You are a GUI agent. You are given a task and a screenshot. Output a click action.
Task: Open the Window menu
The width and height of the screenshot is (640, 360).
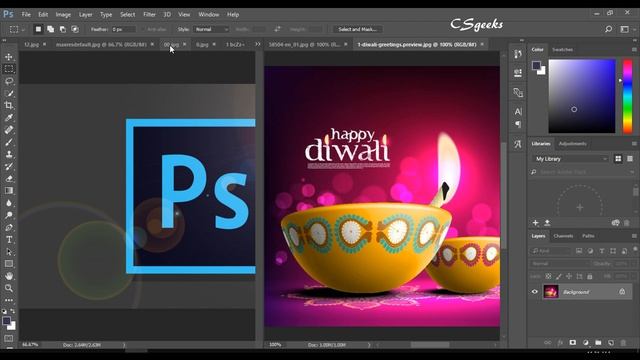click(209, 14)
